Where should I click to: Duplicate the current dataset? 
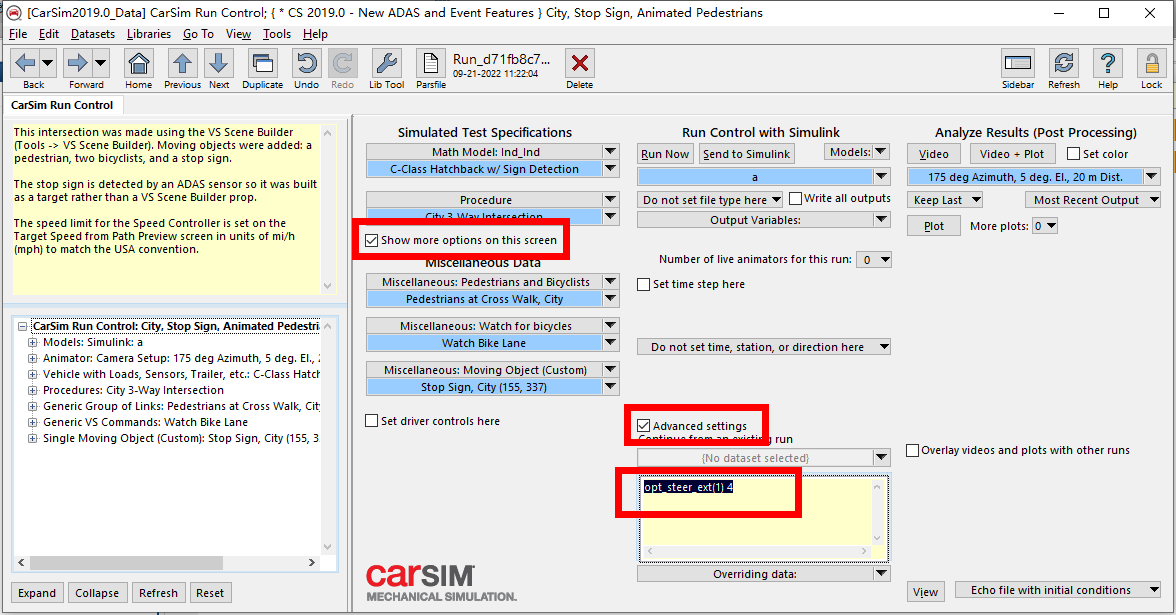pos(262,63)
